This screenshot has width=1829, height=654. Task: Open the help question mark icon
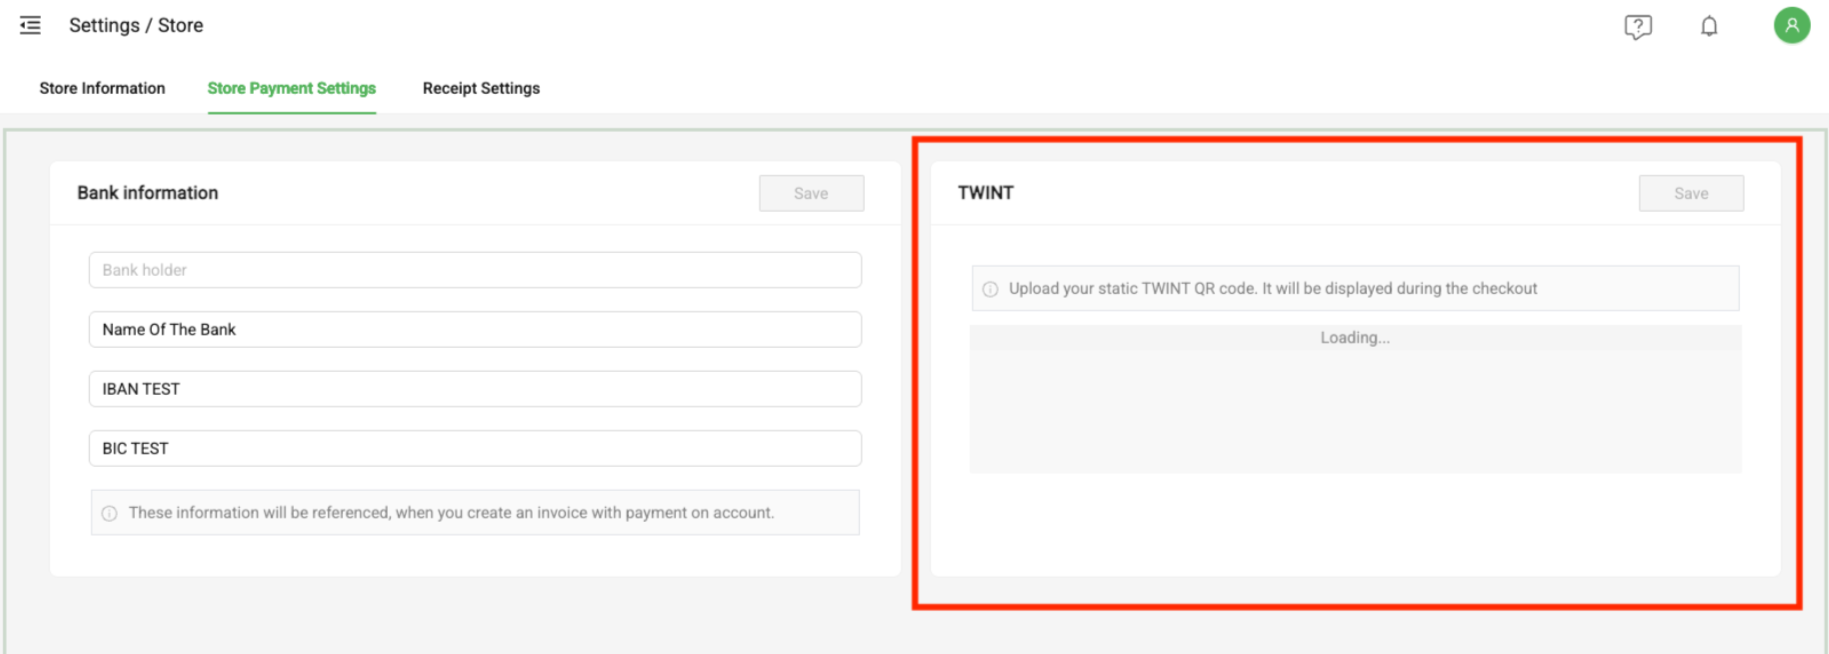pyautogui.click(x=1637, y=27)
